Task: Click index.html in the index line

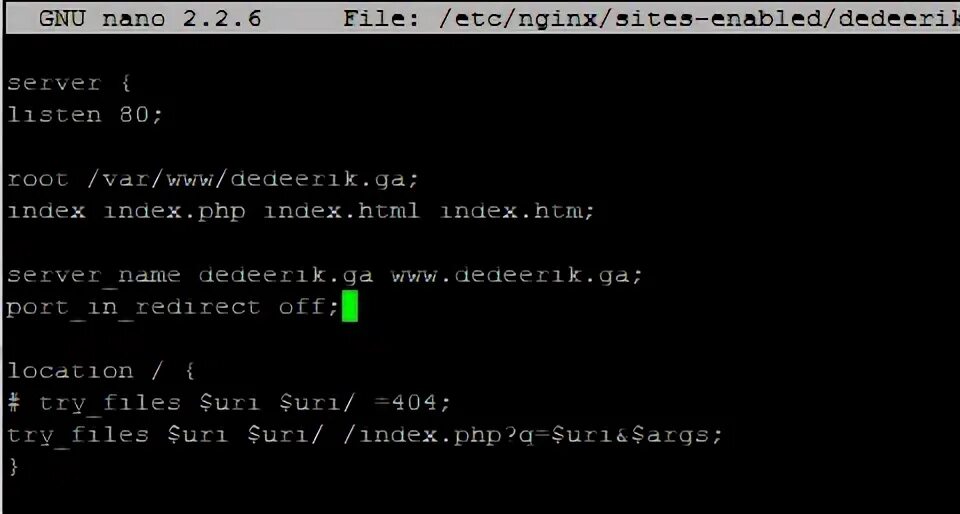Action: point(342,211)
